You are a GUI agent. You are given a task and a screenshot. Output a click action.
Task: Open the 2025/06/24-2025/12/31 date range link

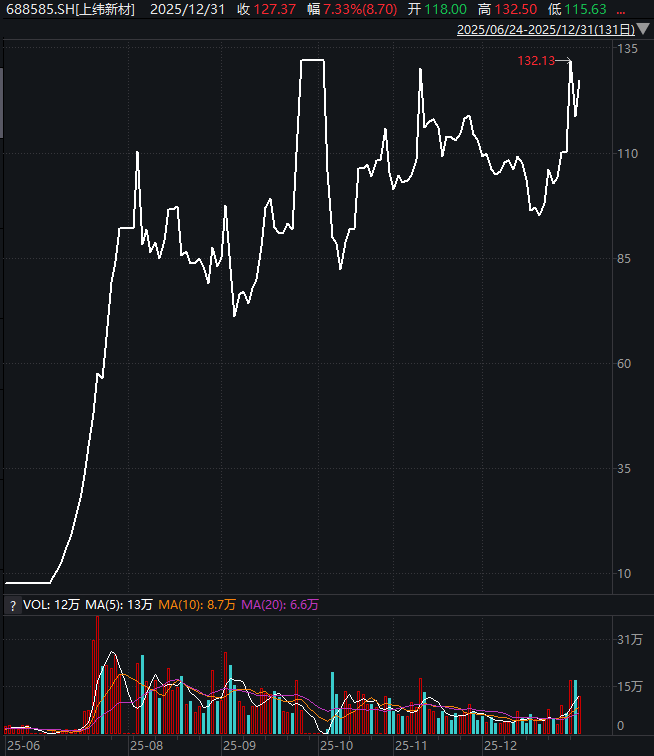click(538, 30)
